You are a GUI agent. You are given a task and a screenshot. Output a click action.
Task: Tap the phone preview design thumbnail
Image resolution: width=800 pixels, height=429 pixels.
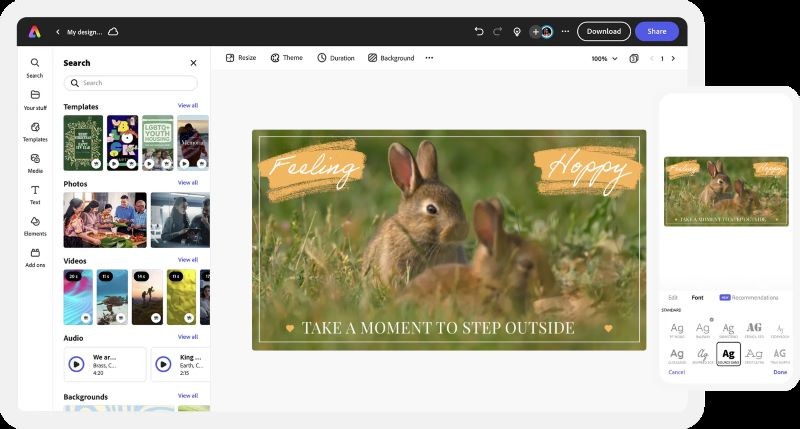tap(726, 191)
